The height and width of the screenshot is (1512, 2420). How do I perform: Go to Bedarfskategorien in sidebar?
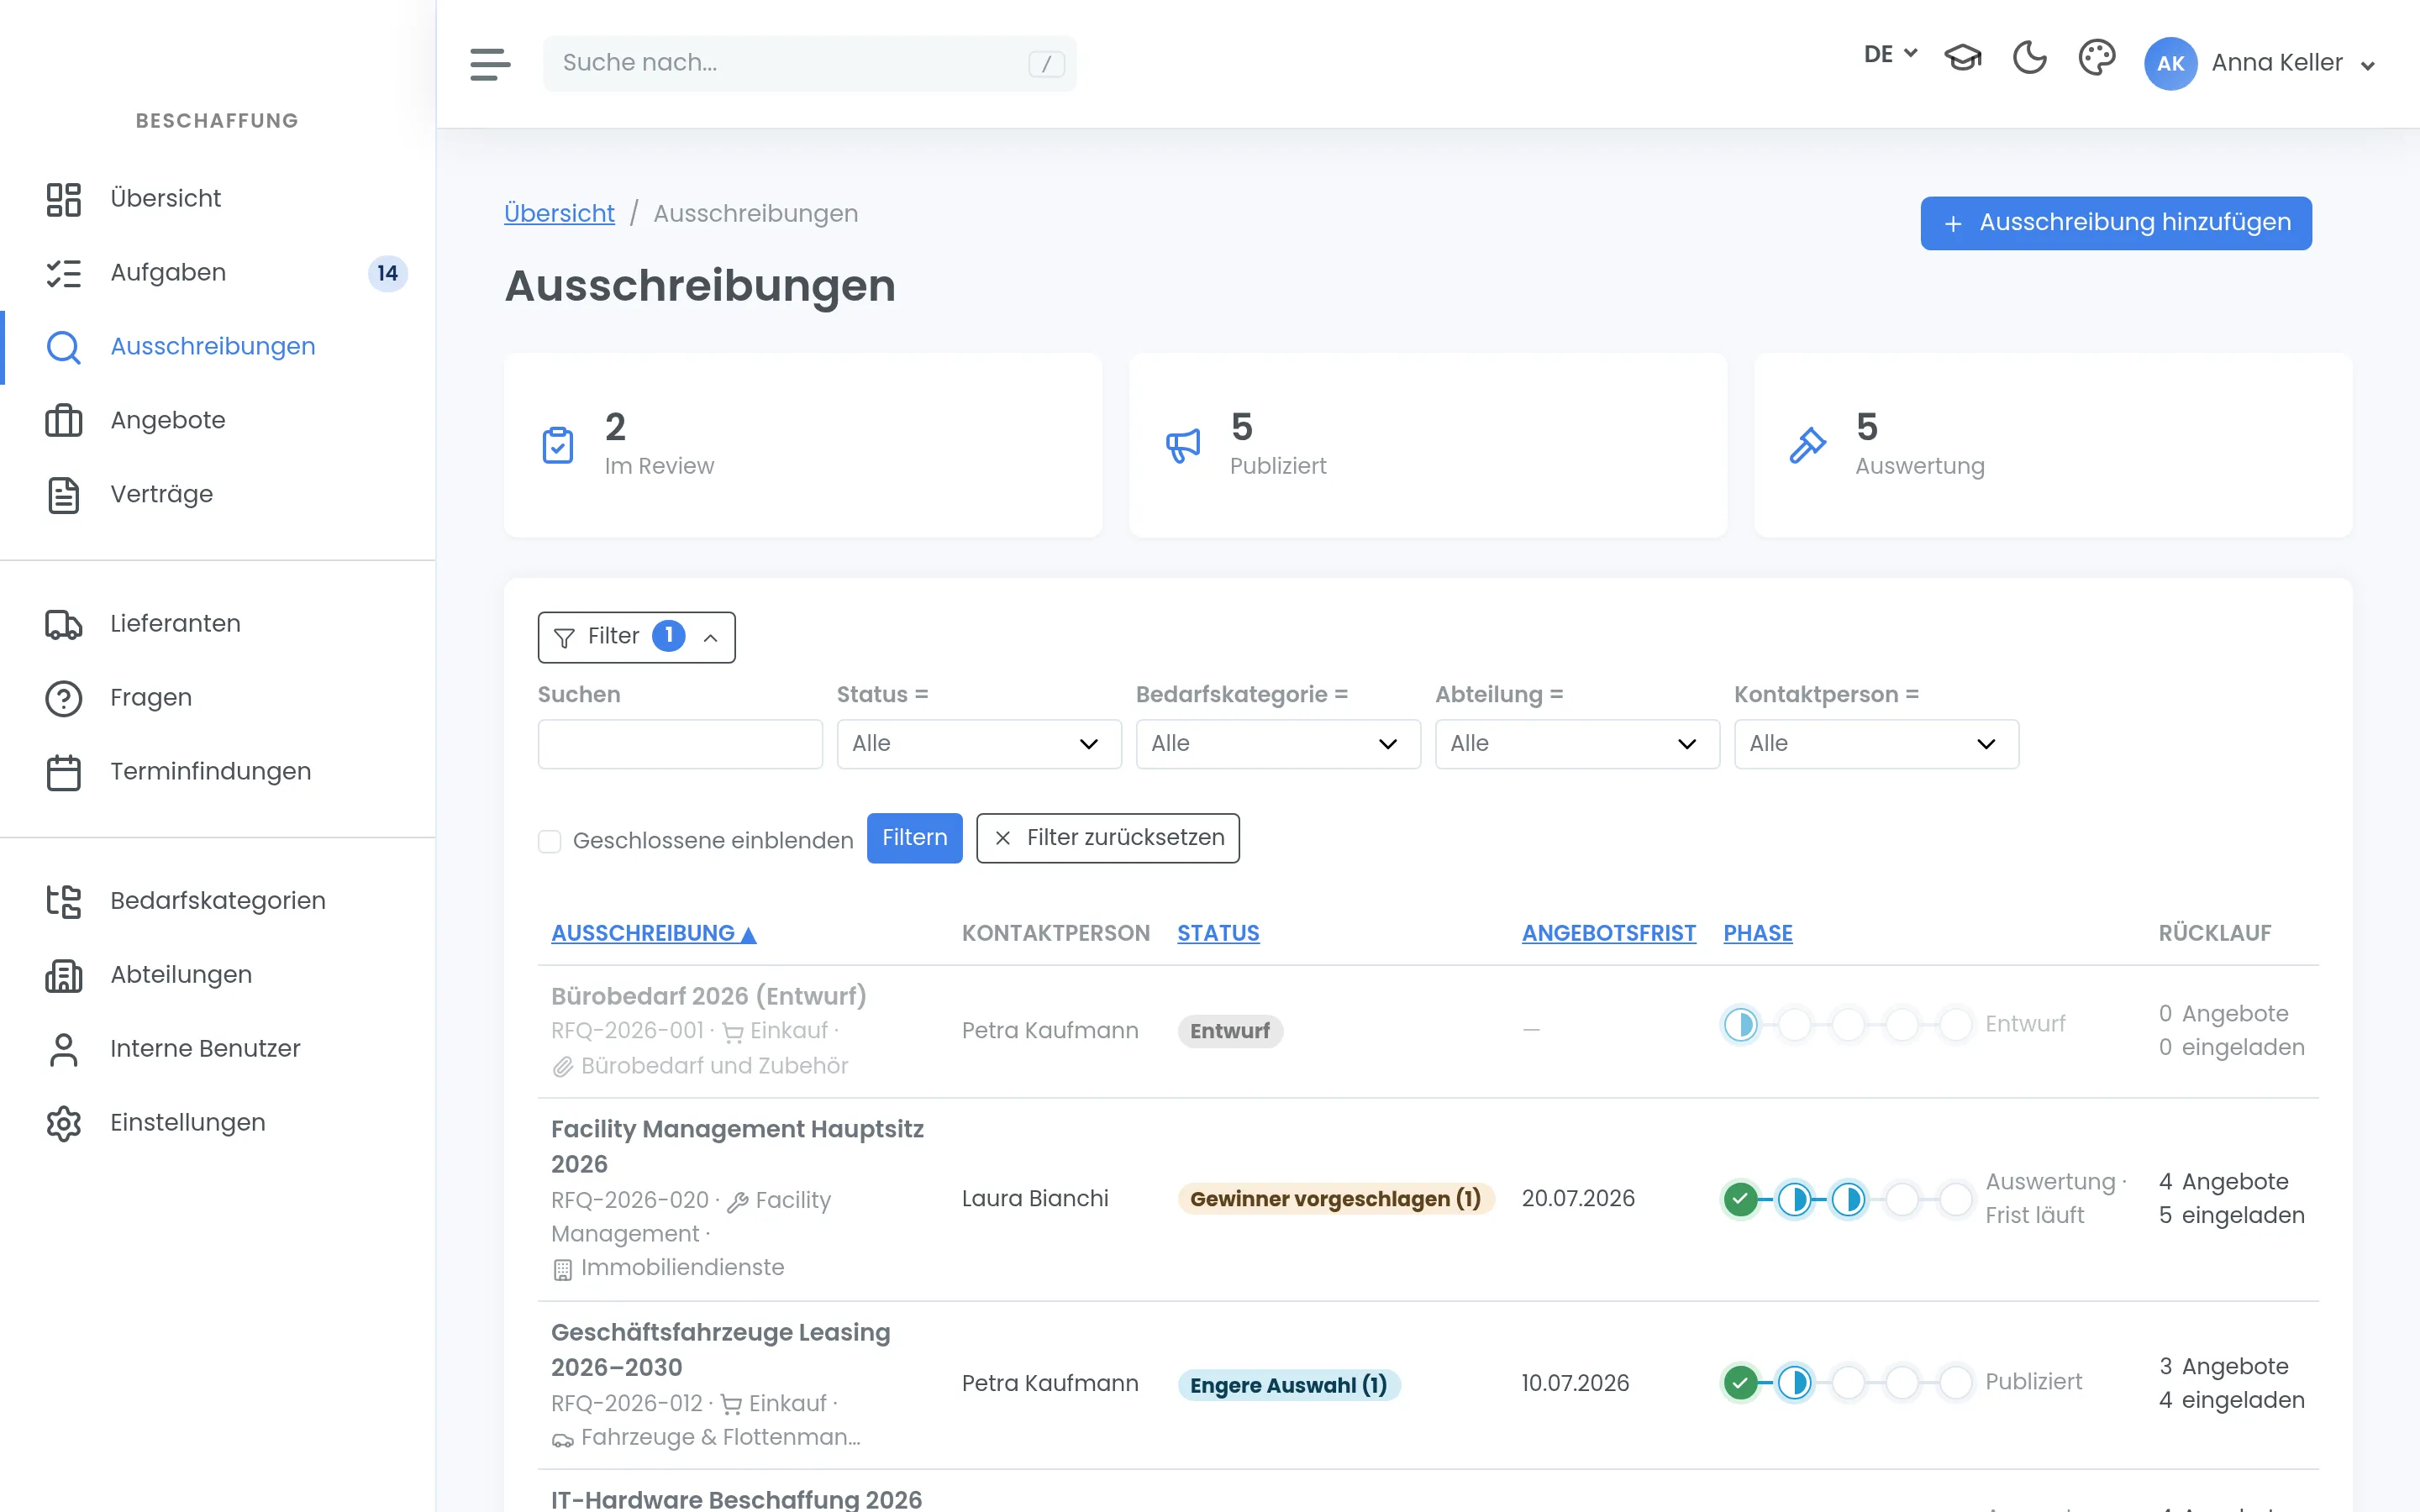[x=218, y=901]
